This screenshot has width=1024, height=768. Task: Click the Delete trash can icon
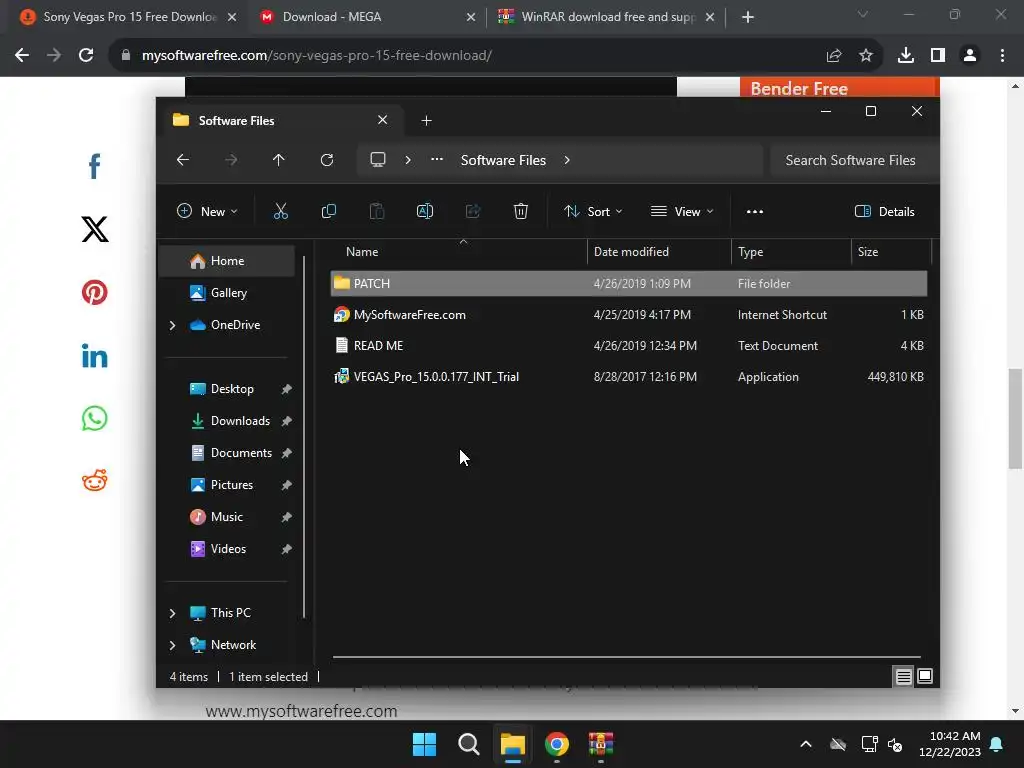520,211
